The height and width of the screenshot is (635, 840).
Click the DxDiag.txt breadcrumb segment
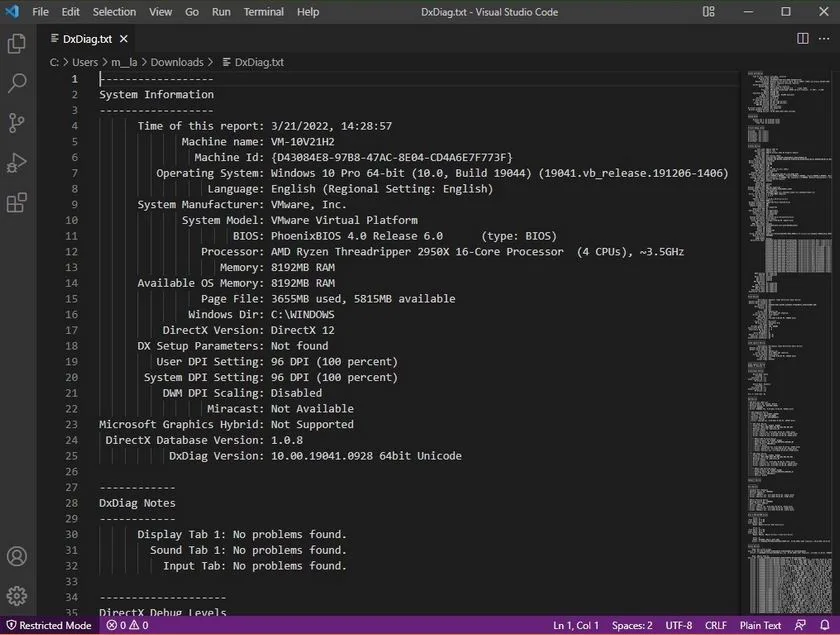[253, 62]
